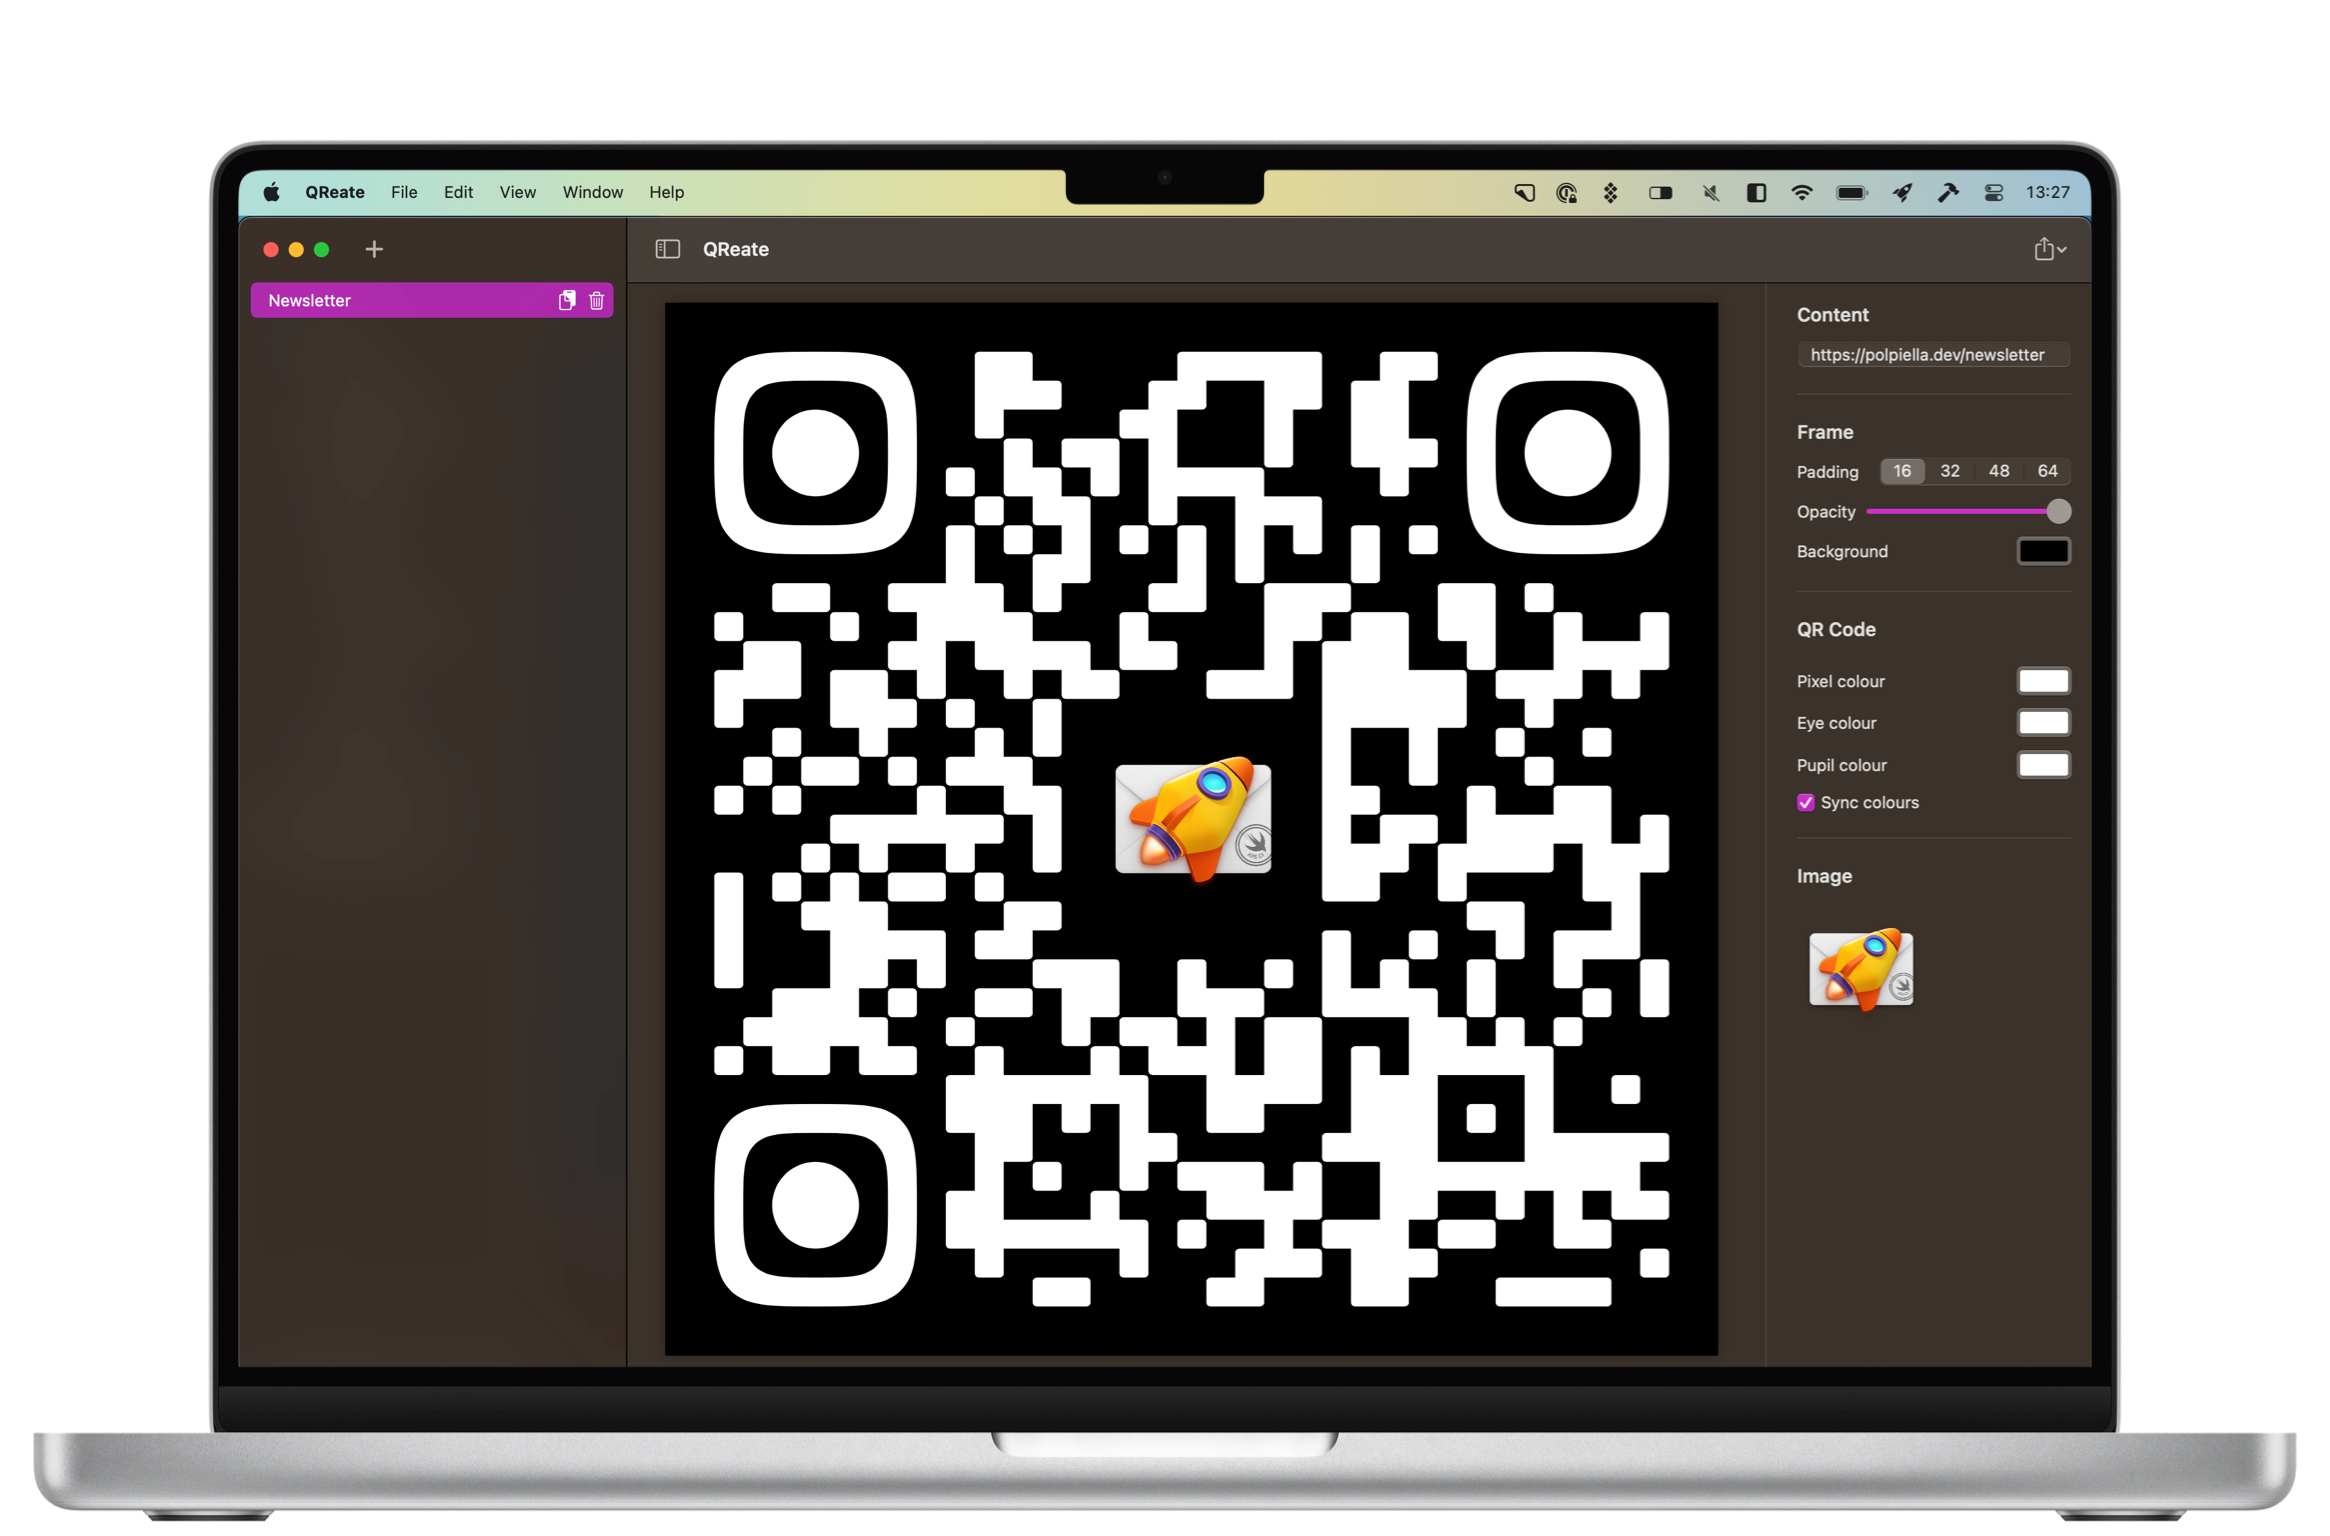Open the View menu
This screenshot has height=1536, width=2330.
pos(517,192)
